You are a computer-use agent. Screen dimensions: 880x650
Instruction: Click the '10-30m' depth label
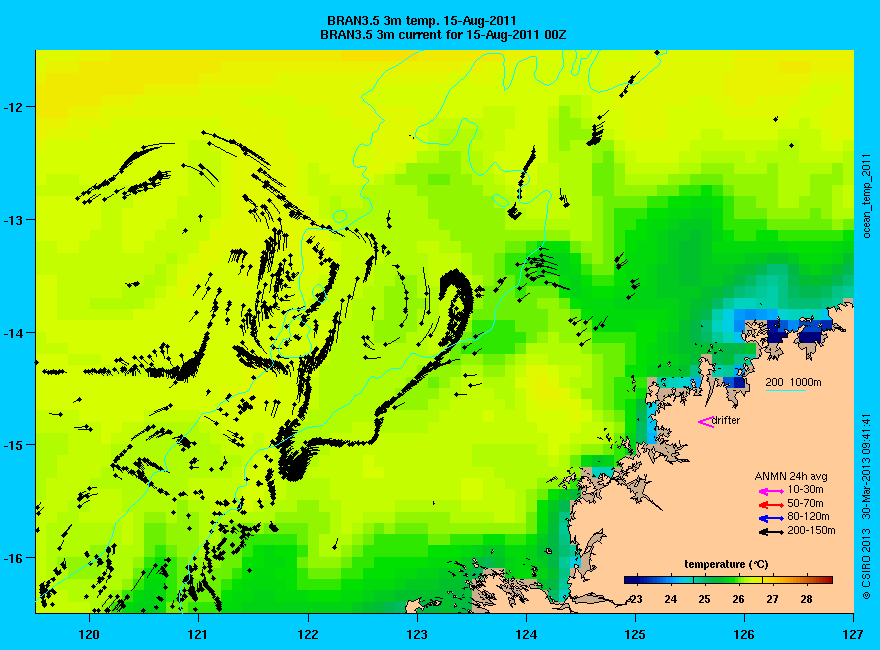(x=805, y=489)
